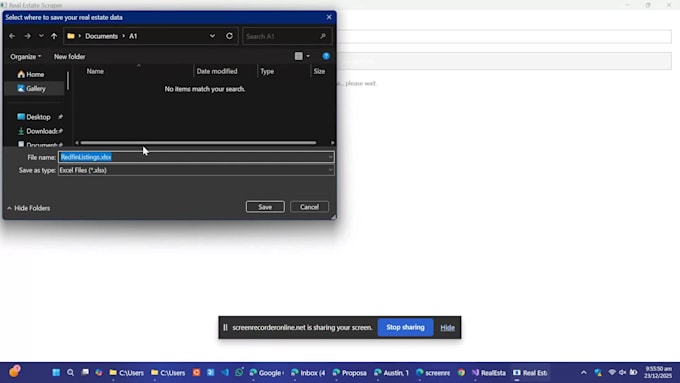Focus the Search A1 field
The image size is (680, 383).
point(282,36)
